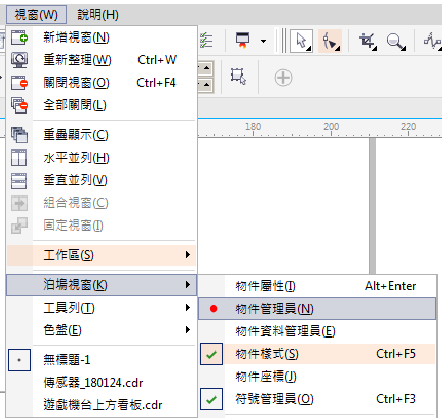Click the 水平並列 tile icon
Image resolution: width=442 pixels, height=418 pixels.
pos(19,158)
